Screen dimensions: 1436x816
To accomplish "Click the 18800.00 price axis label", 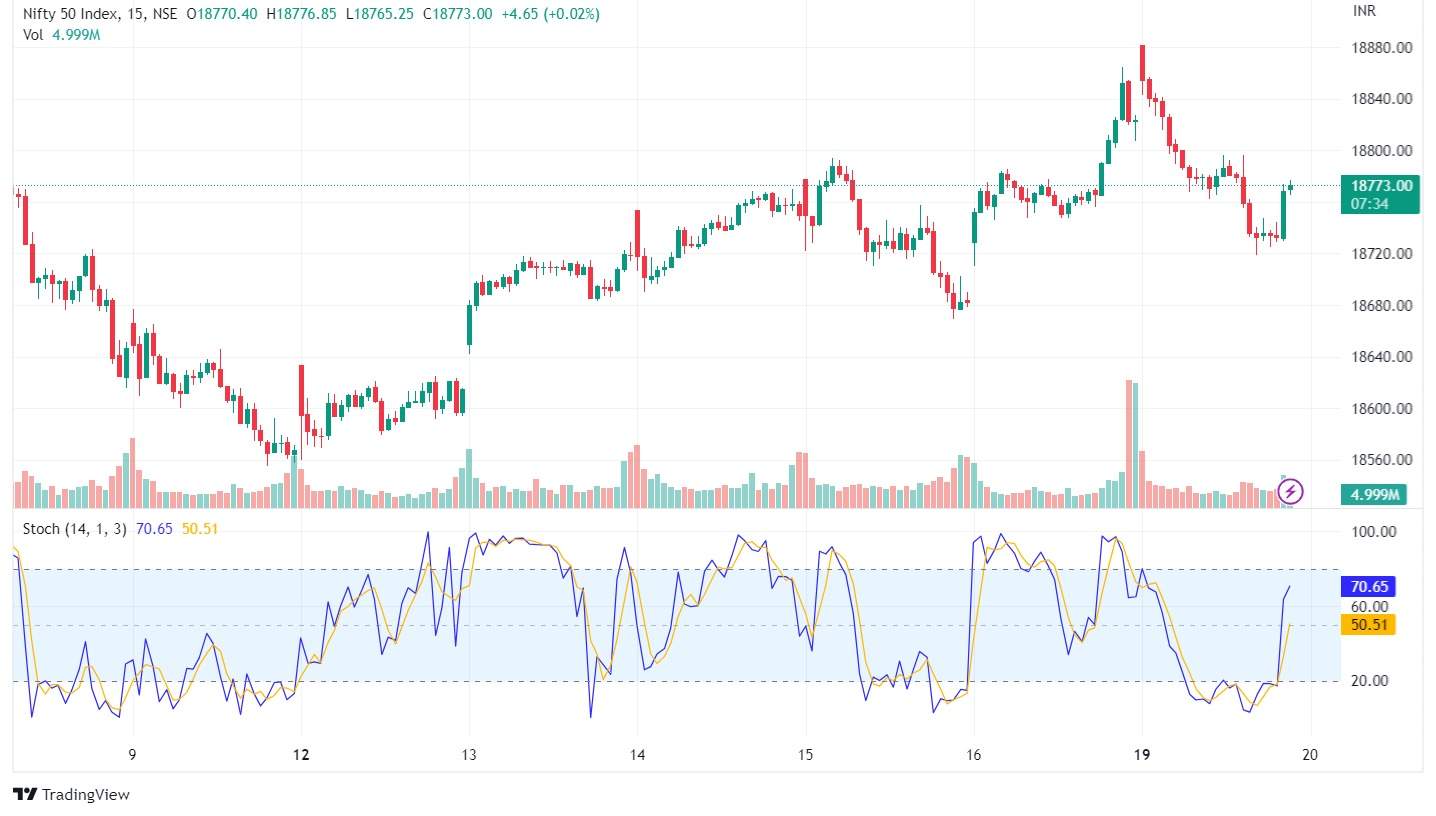I will click(x=1381, y=151).
